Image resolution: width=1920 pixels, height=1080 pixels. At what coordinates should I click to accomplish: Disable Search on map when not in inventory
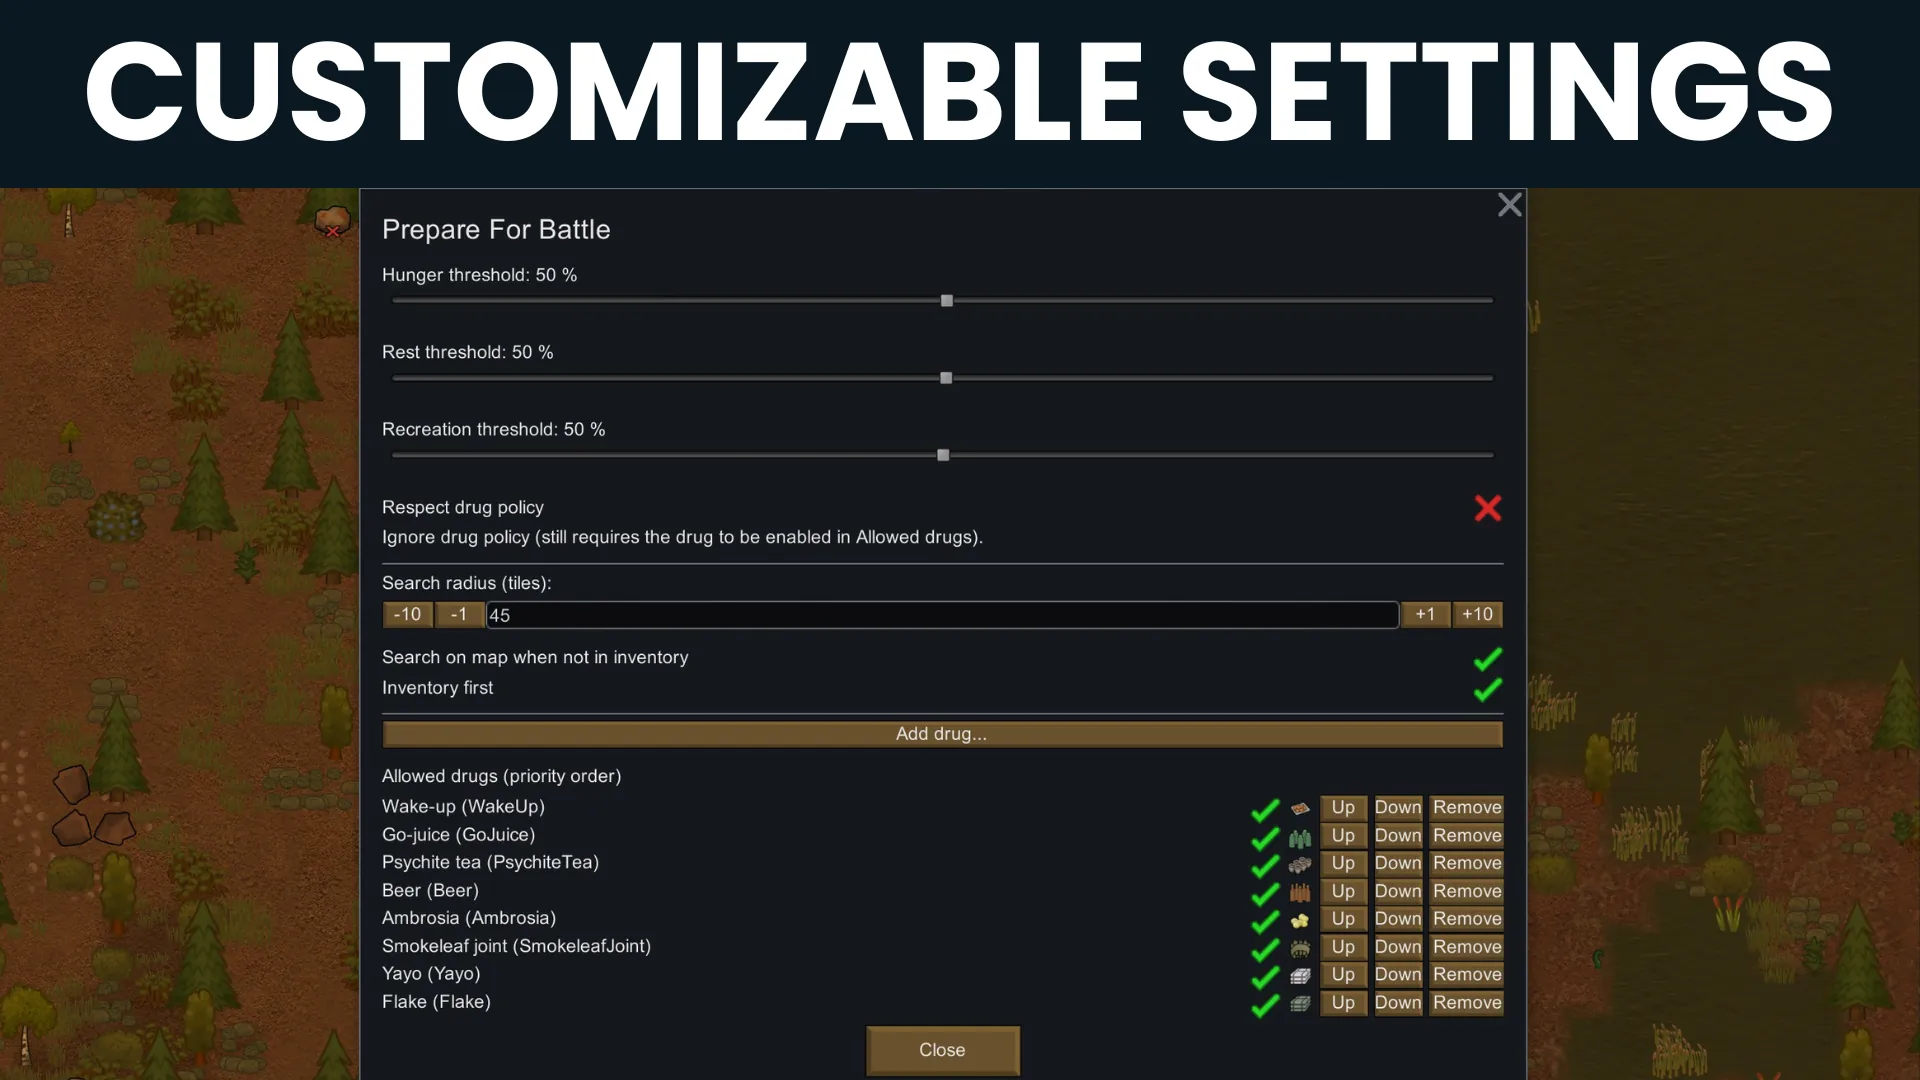tap(1487, 659)
